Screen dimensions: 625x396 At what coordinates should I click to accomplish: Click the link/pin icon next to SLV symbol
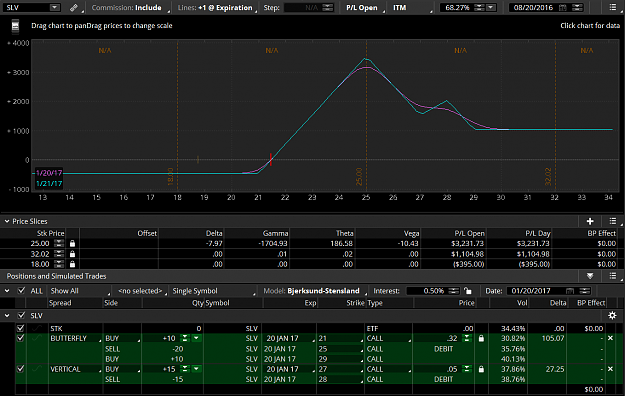(x=74, y=8)
